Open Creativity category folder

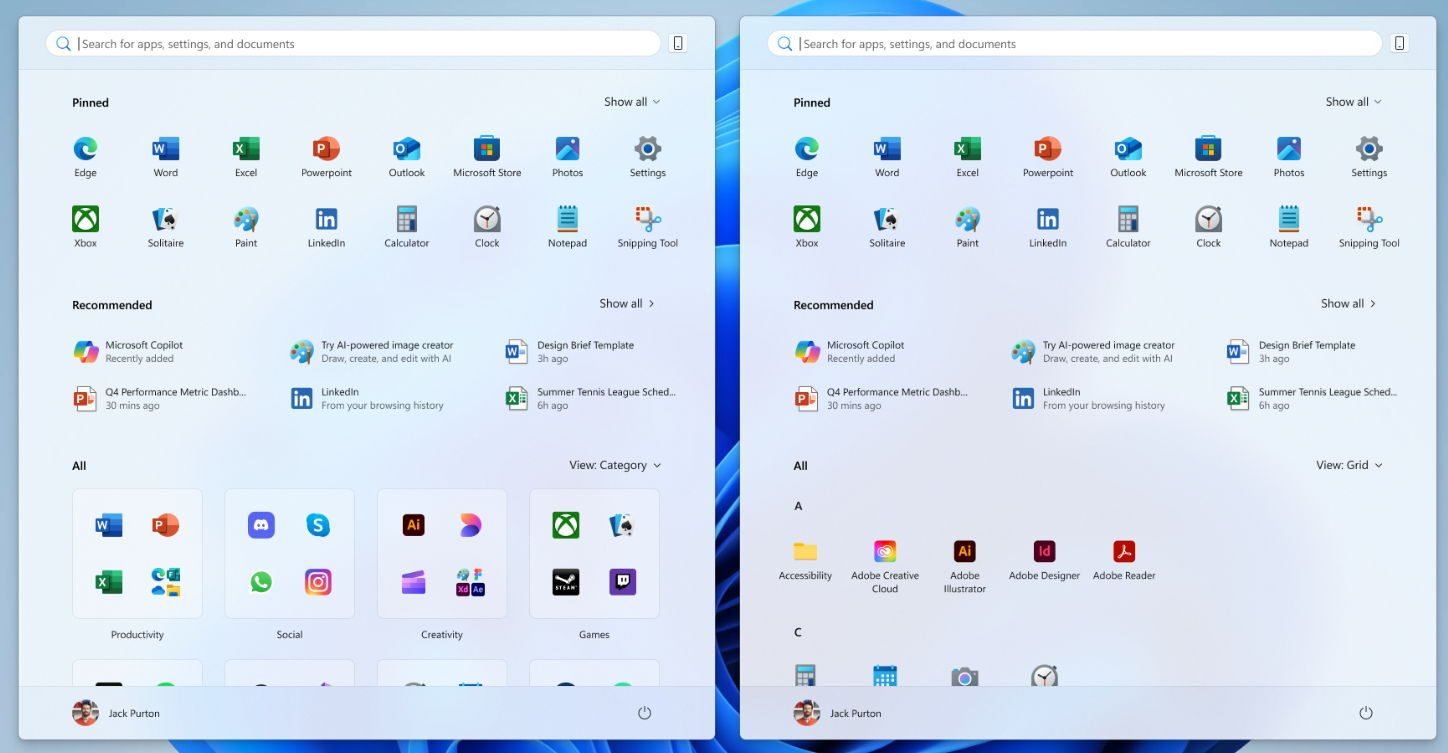coord(442,553)
